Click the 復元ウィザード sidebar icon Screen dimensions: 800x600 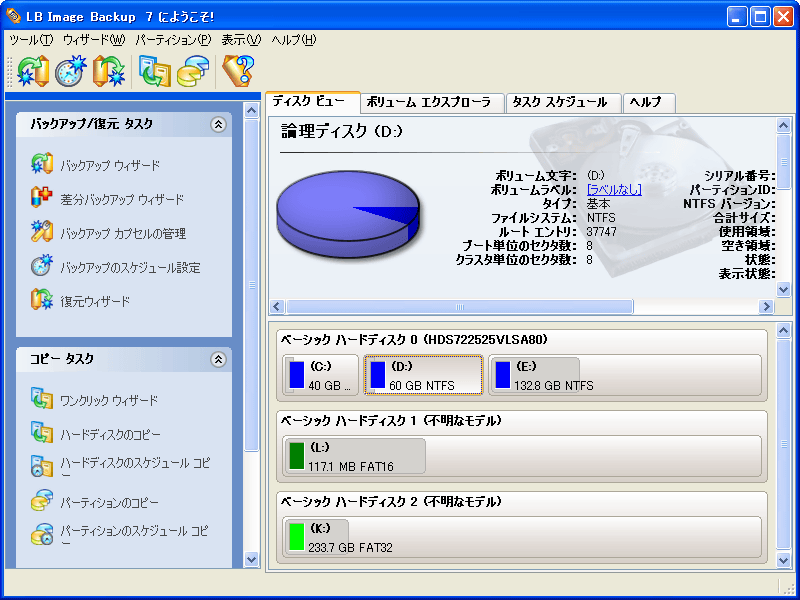coord(42,300)
